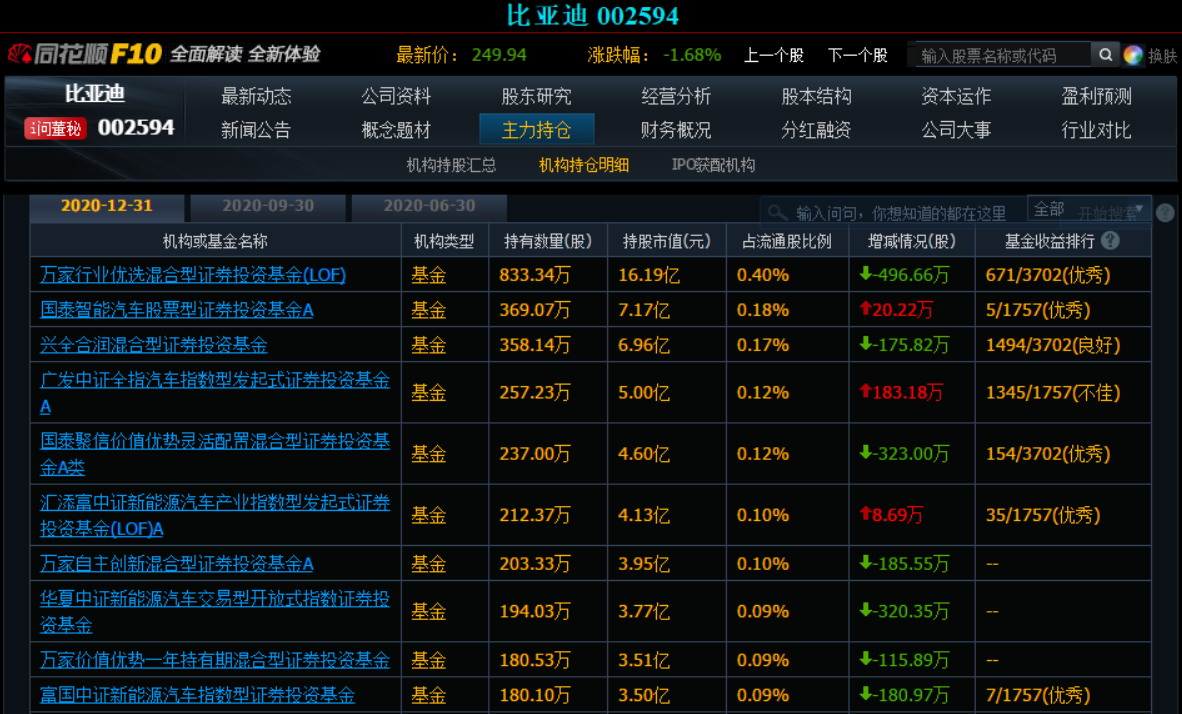Click the 833.34万 holdings value
This screenshot has width=1182, height=714.
coord(534,274)
